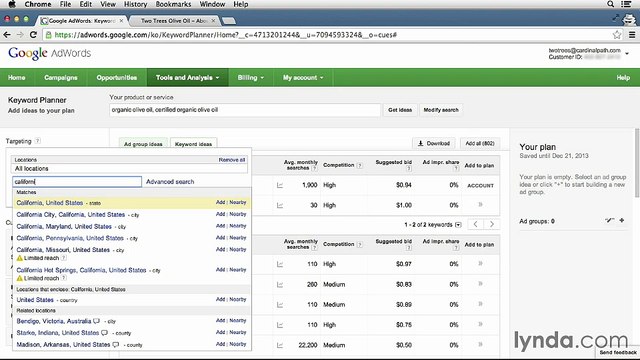Open Help link in green navigation bar
The height and width of the screenshot is (360, 640).
click(623, 78)
